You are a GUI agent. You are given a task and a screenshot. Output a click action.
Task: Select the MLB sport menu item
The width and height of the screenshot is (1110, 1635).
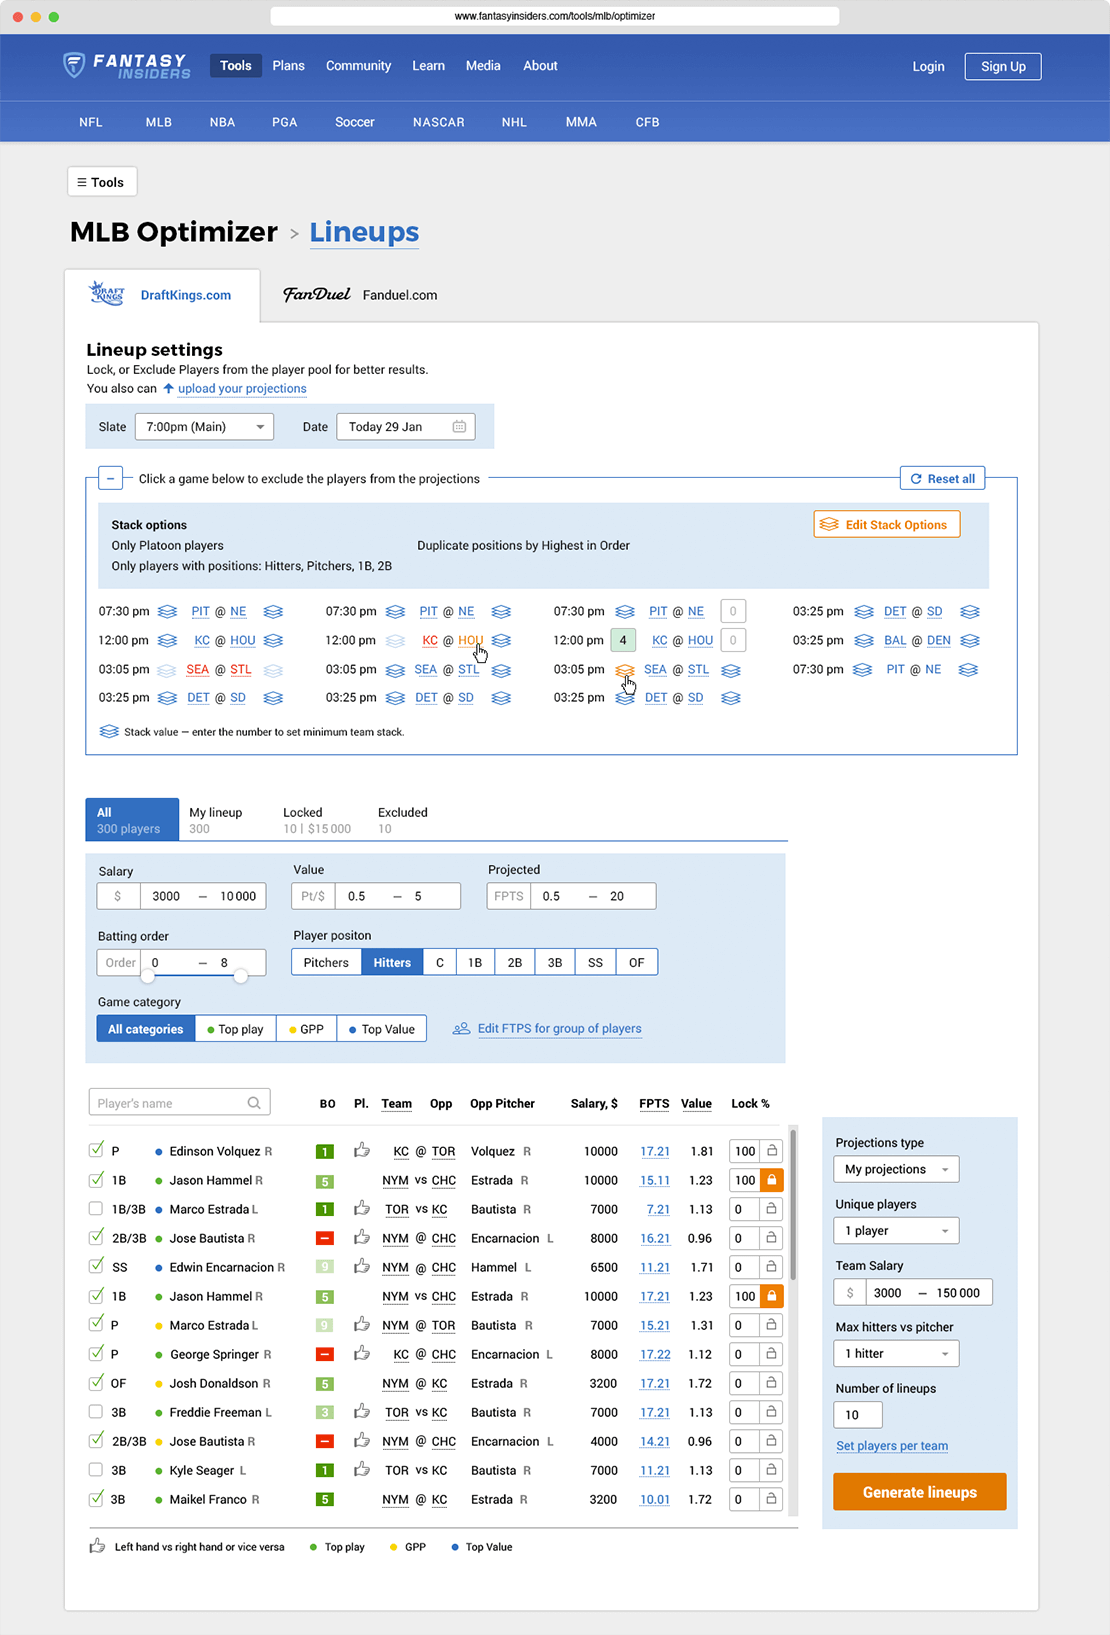[159, 122]
